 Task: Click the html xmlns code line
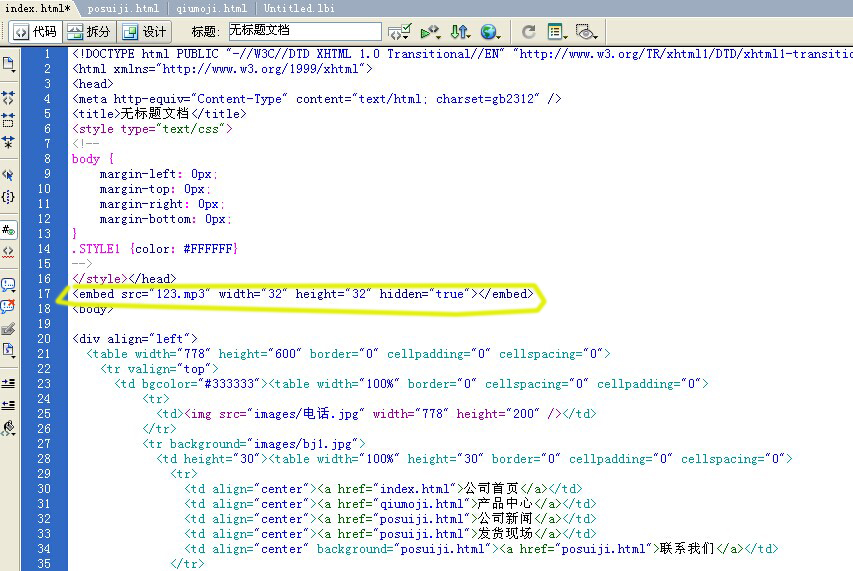(222, 69)
